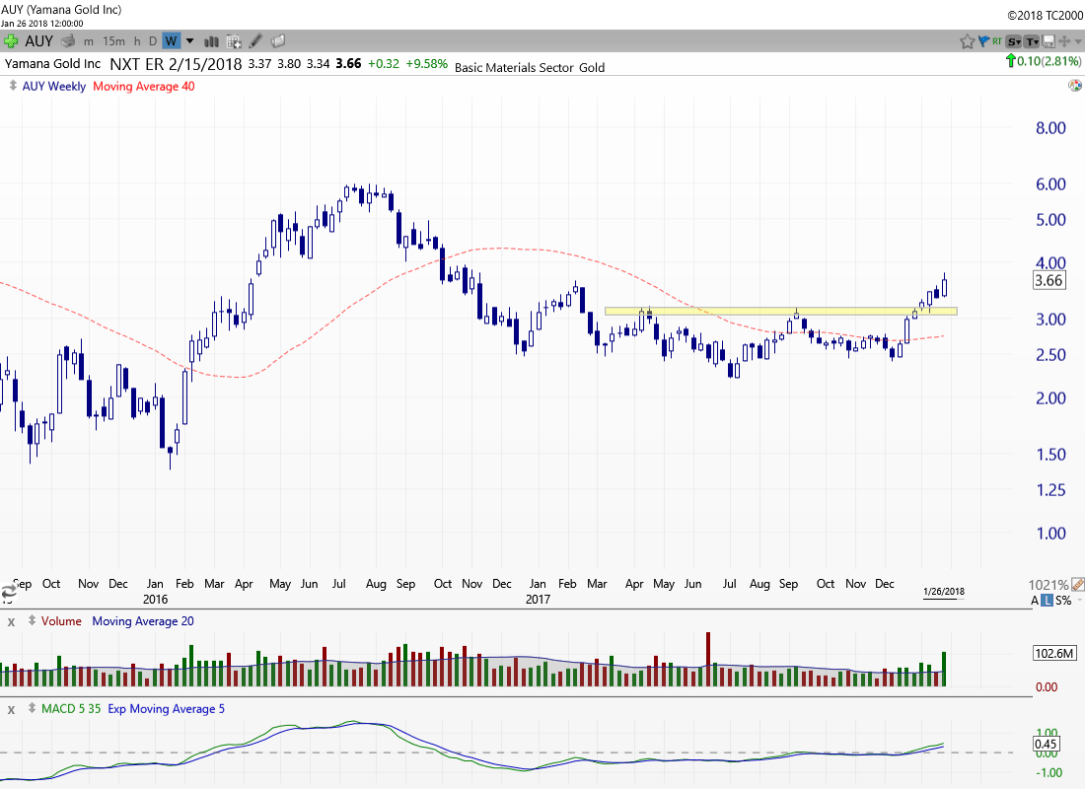
Task: Open the drawing tools pencil icon
Action: coord(256,41)
